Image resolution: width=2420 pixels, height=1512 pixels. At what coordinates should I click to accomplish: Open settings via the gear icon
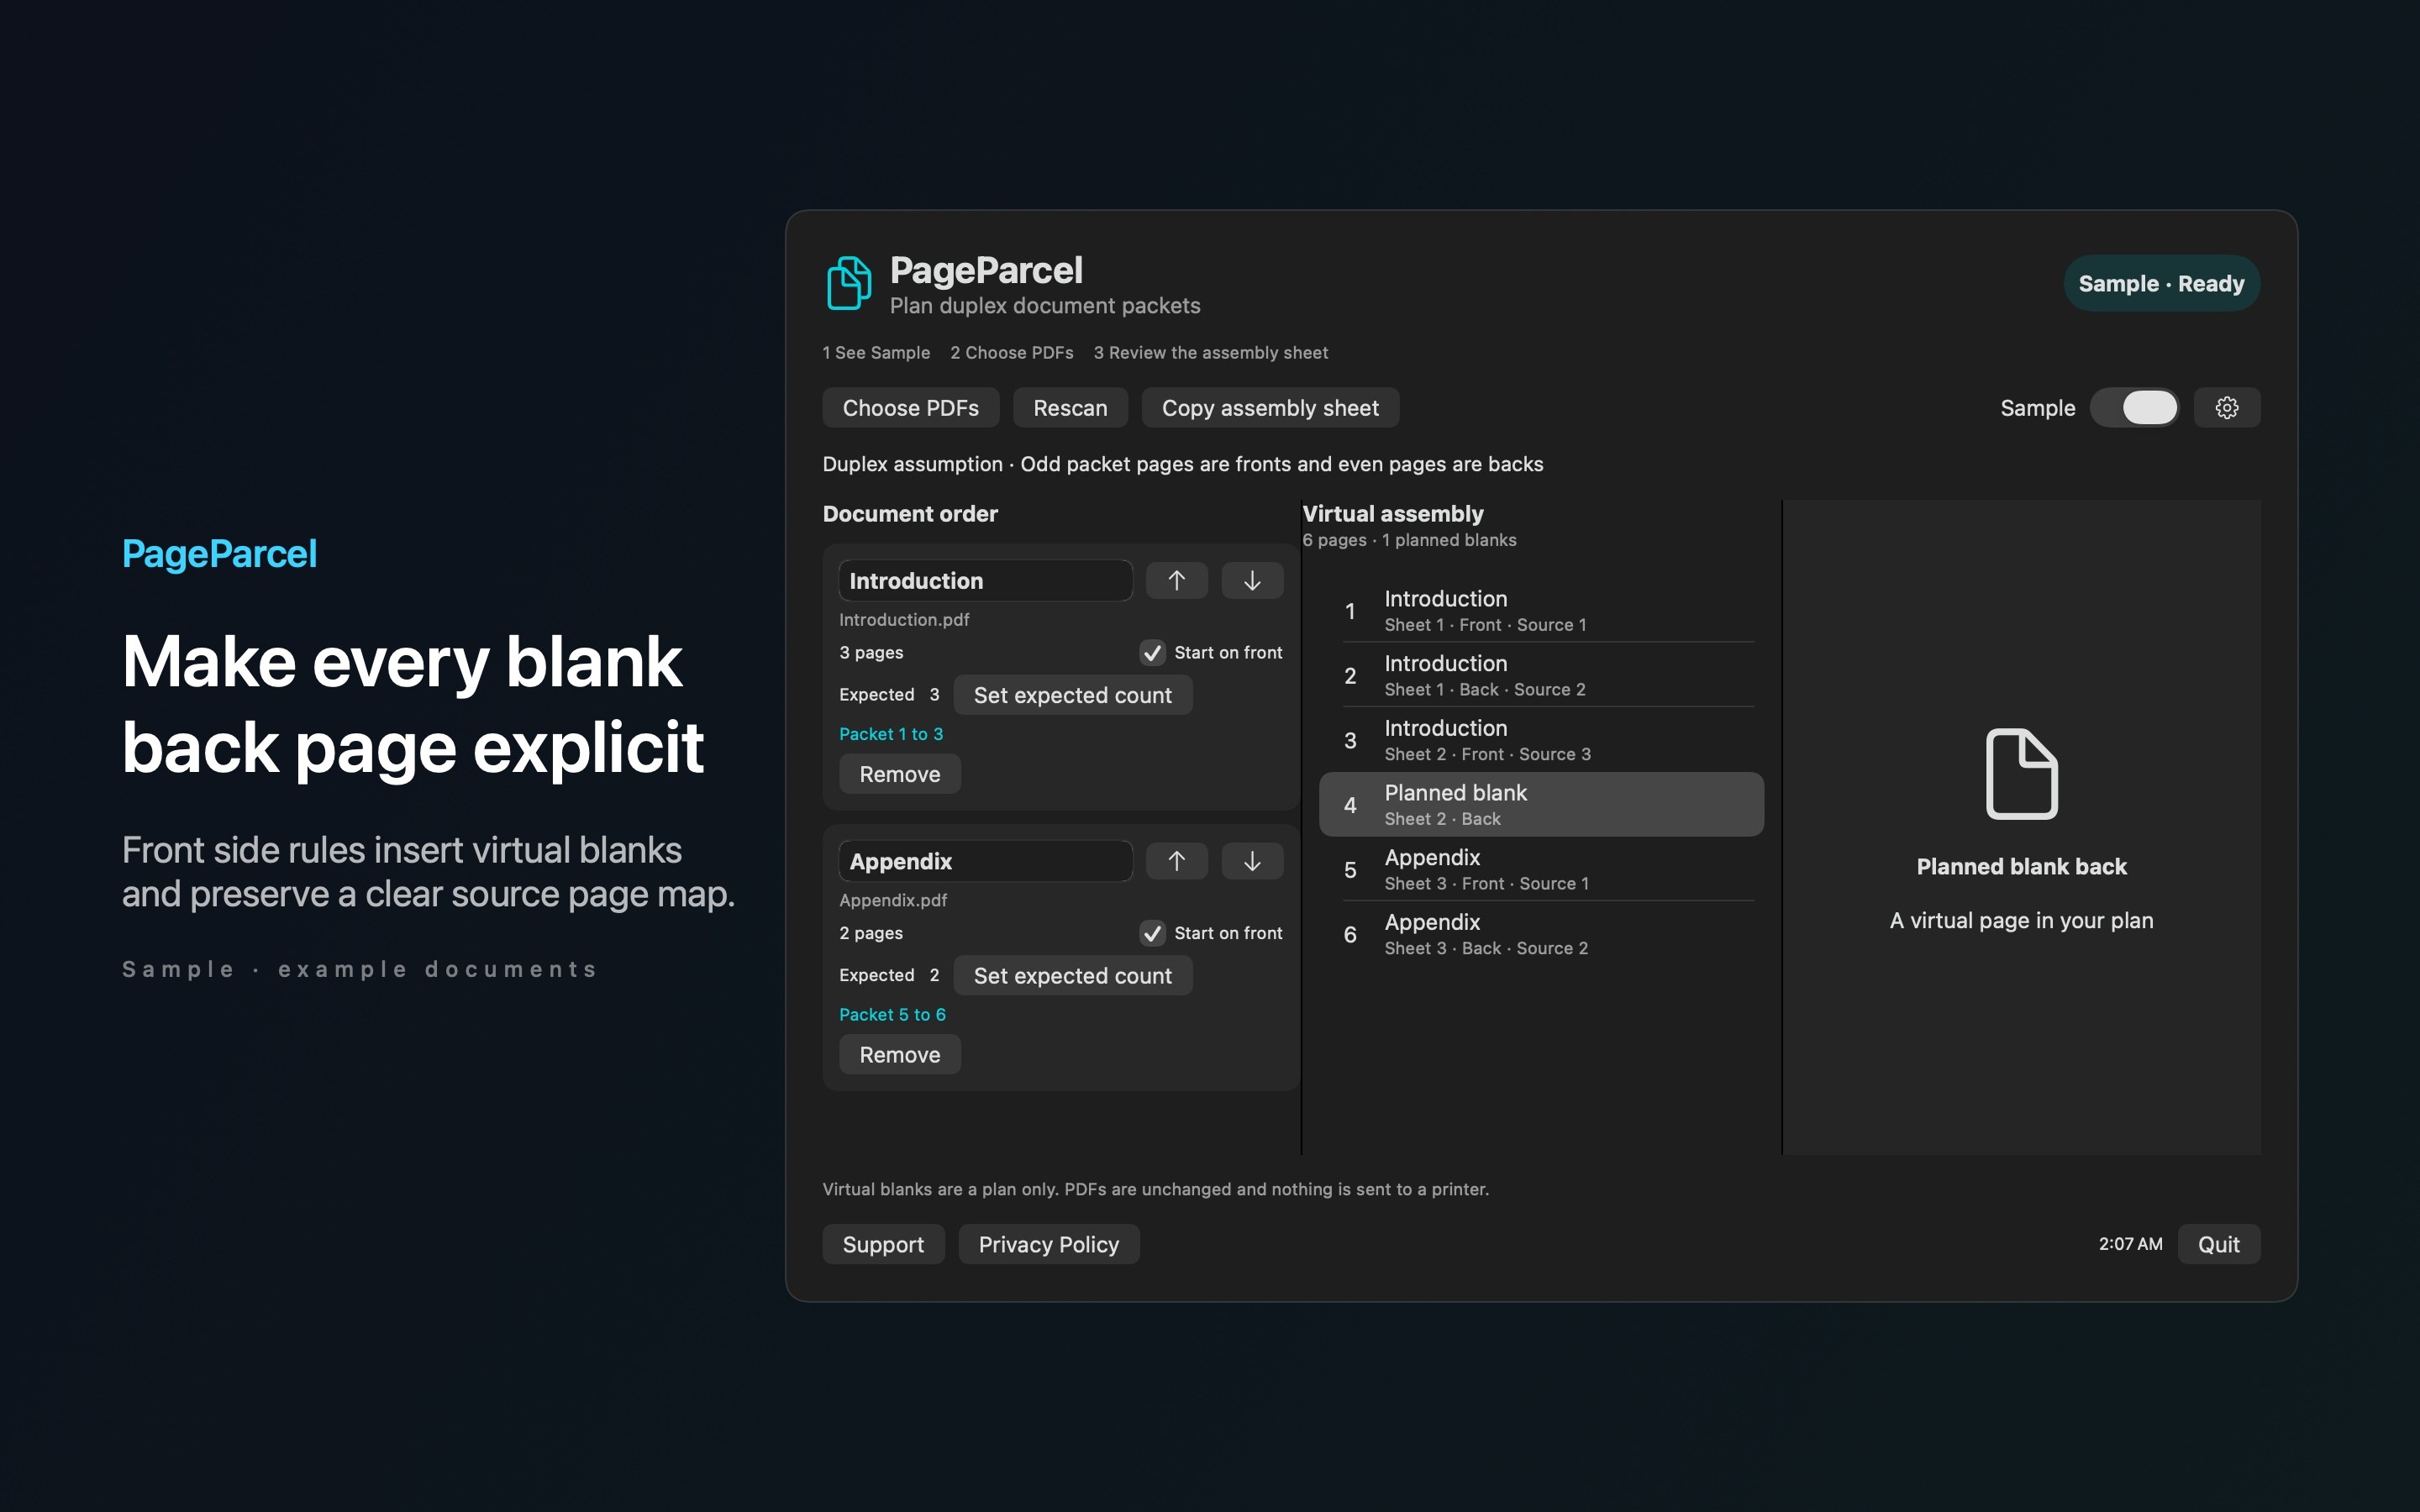[2226, 407]
